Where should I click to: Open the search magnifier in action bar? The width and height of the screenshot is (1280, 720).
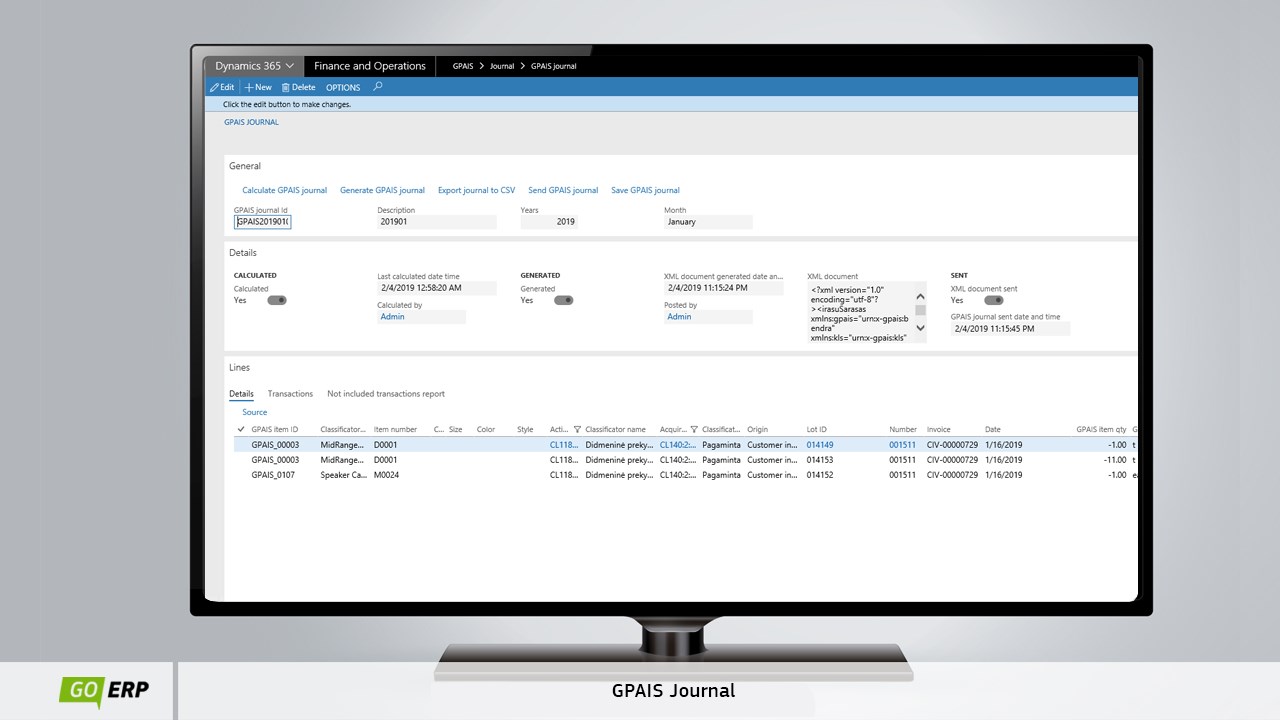378,87
